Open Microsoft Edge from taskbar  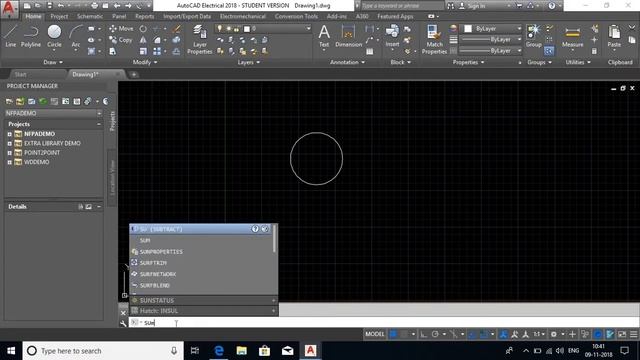tap(219, 351)
